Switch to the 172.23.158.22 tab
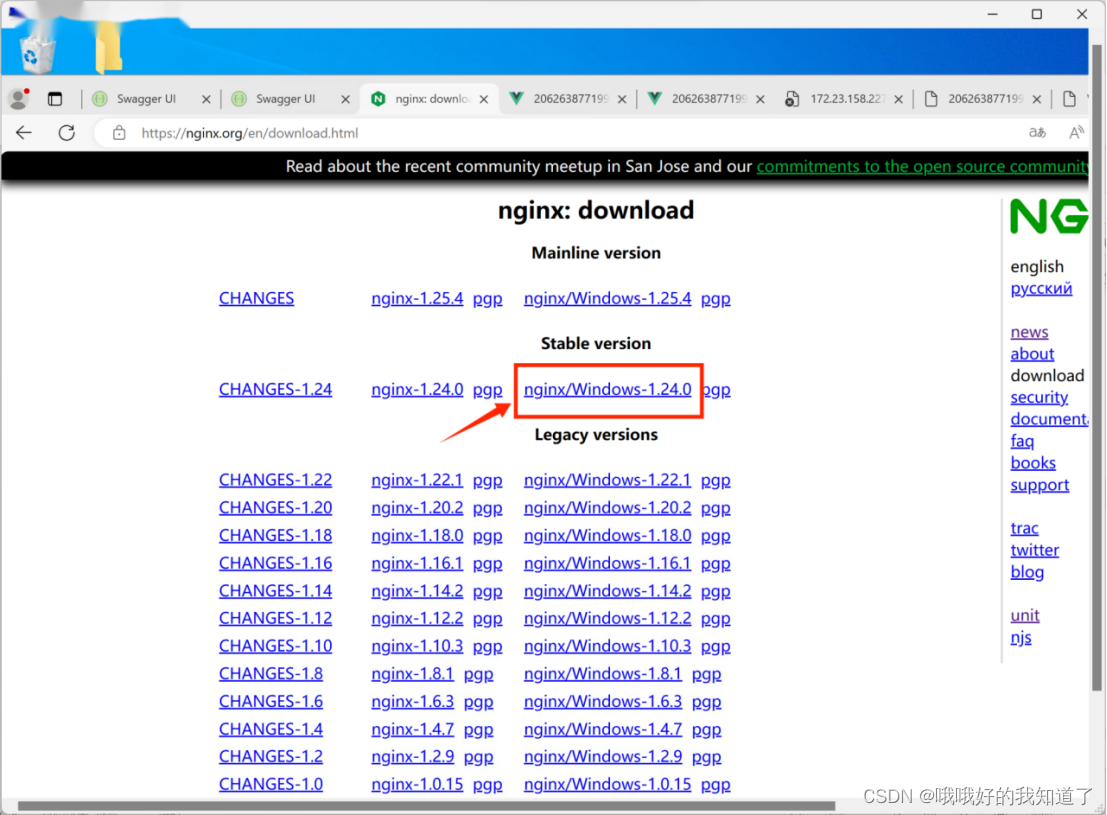Image resolution: width=1107 pixels, height=815 pixels. (846, 99)
